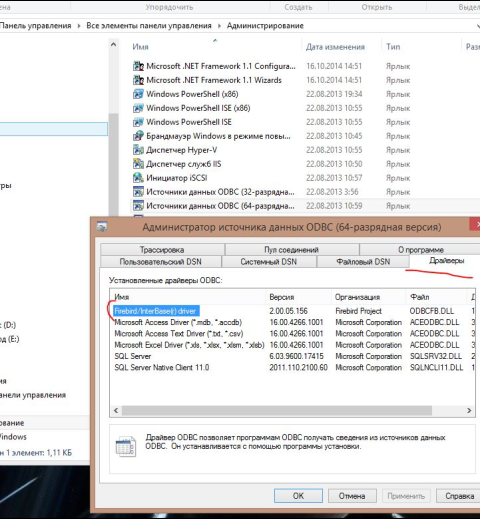
Task: Select the Инициатор iSCSI icon
Action: (138, 178)
